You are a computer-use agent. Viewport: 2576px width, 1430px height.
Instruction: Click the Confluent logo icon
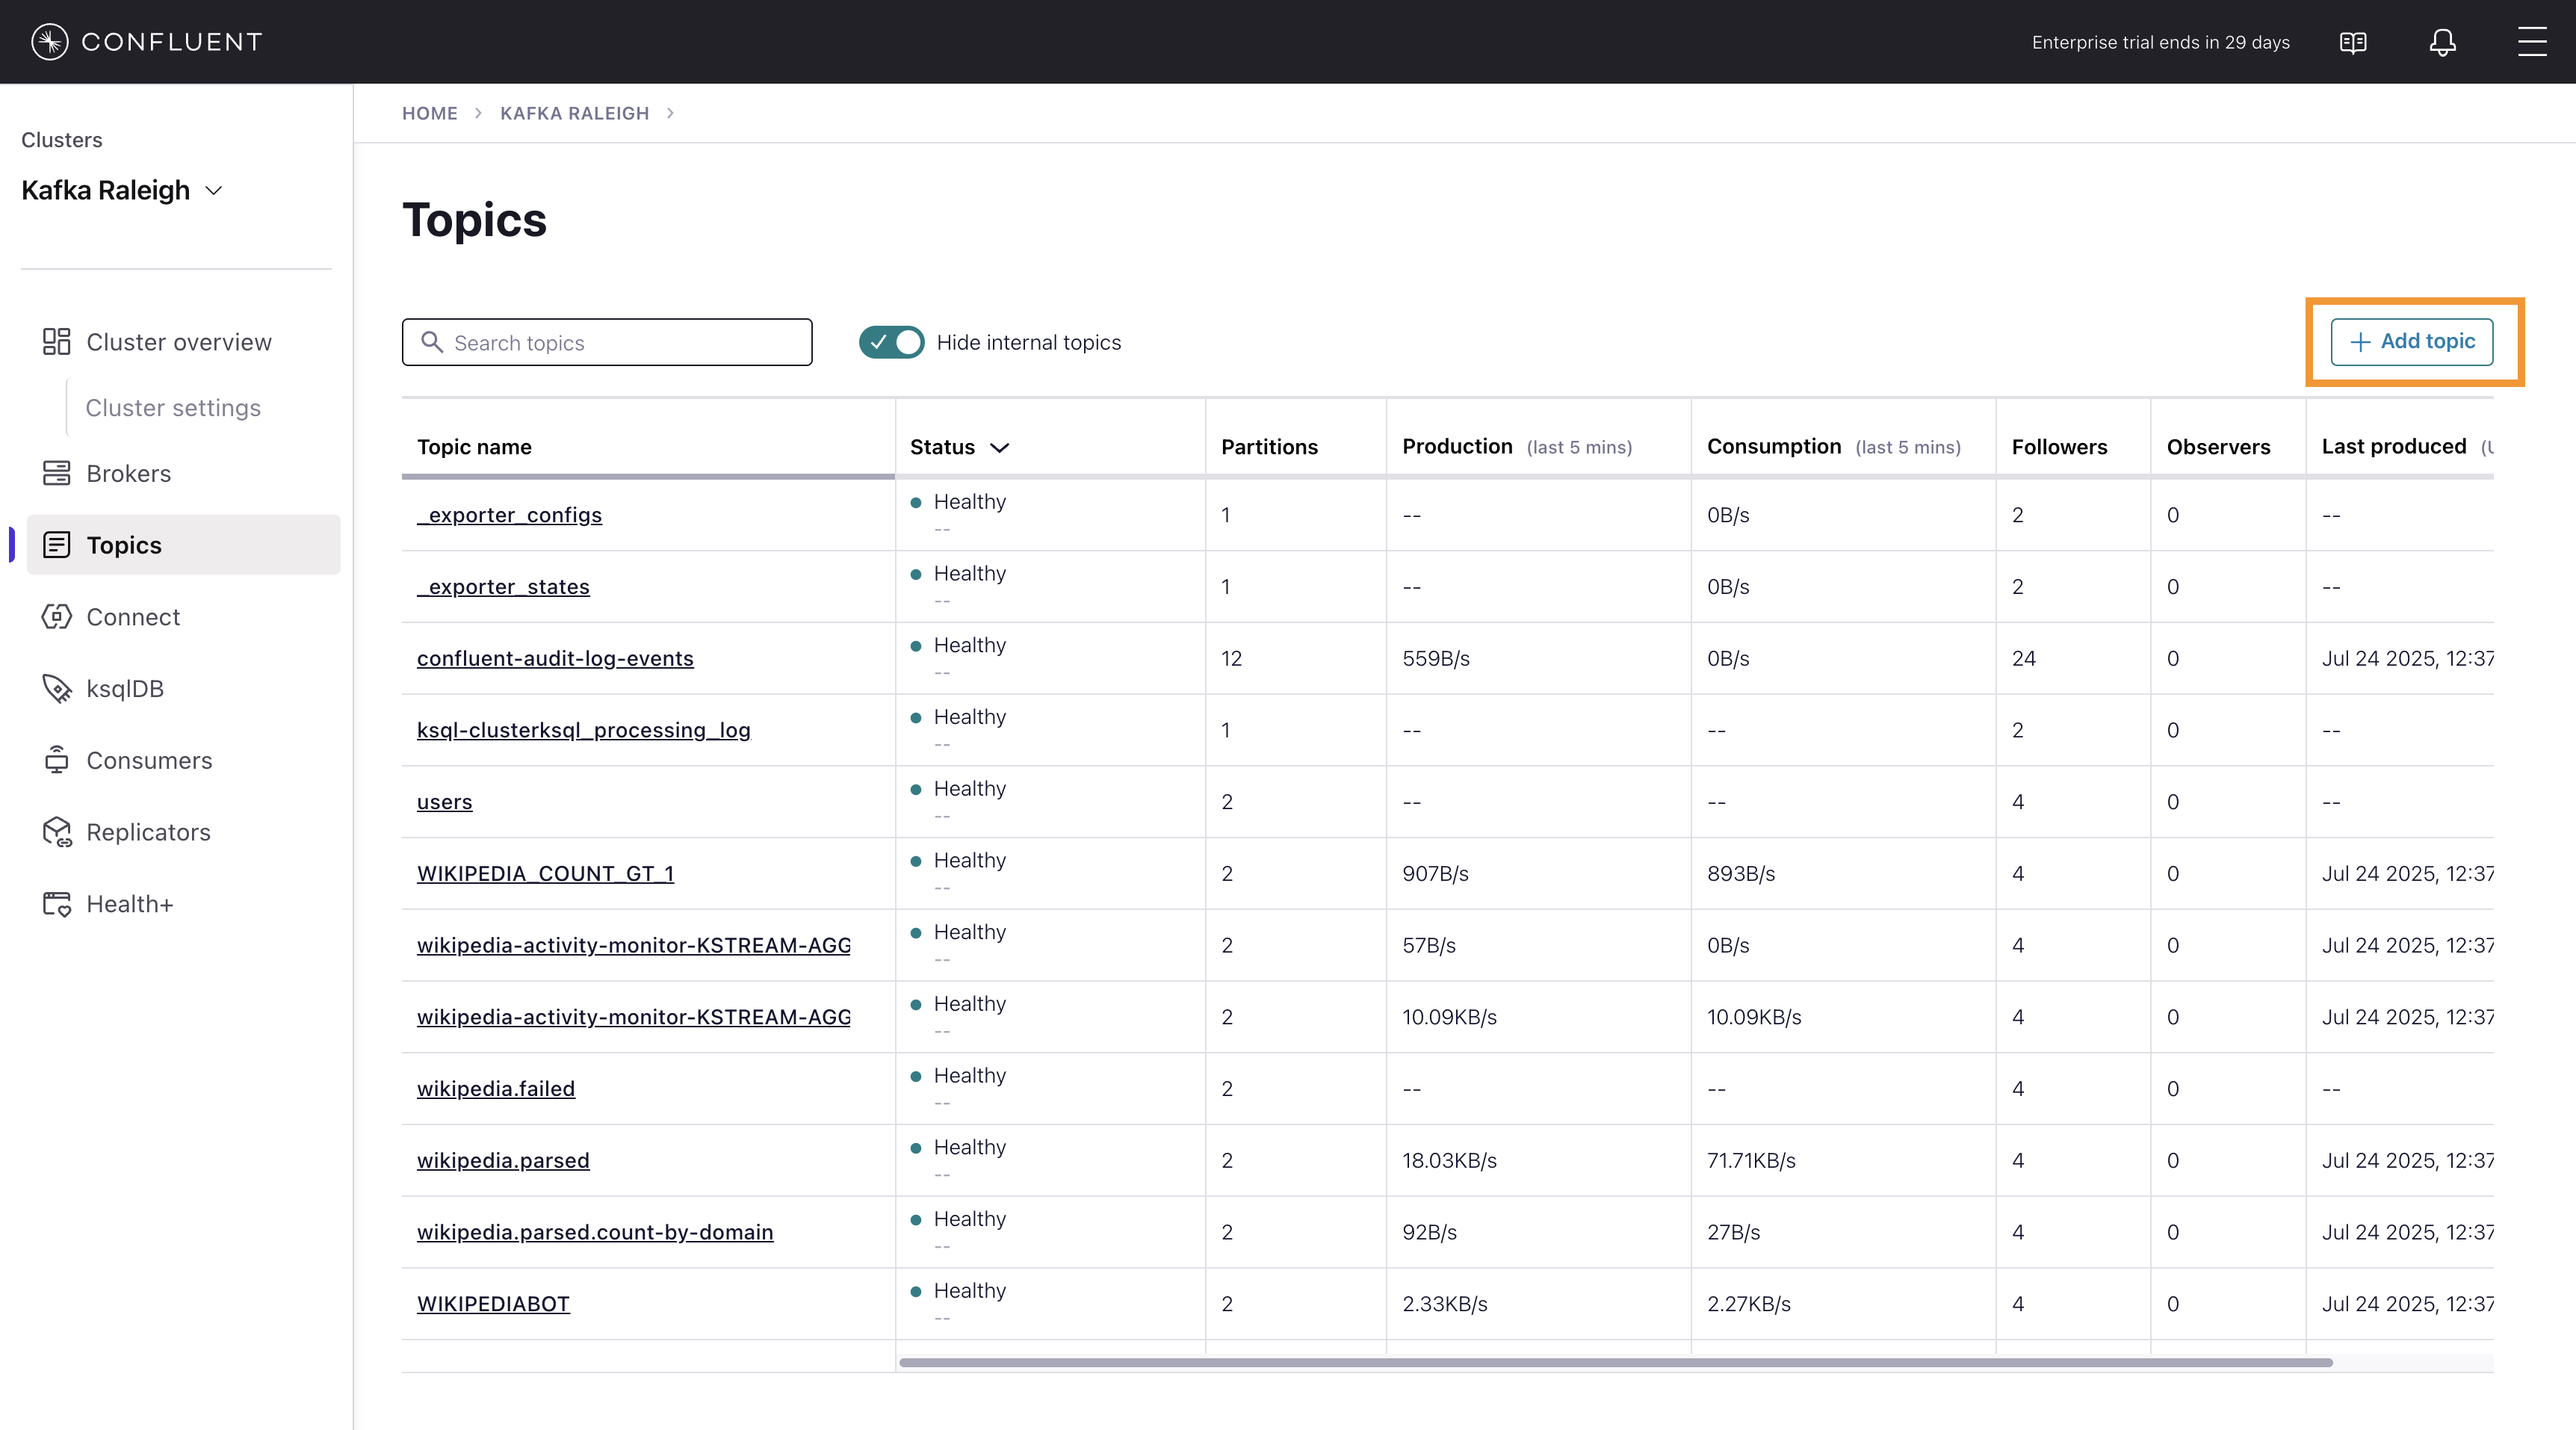coord(49,42)
